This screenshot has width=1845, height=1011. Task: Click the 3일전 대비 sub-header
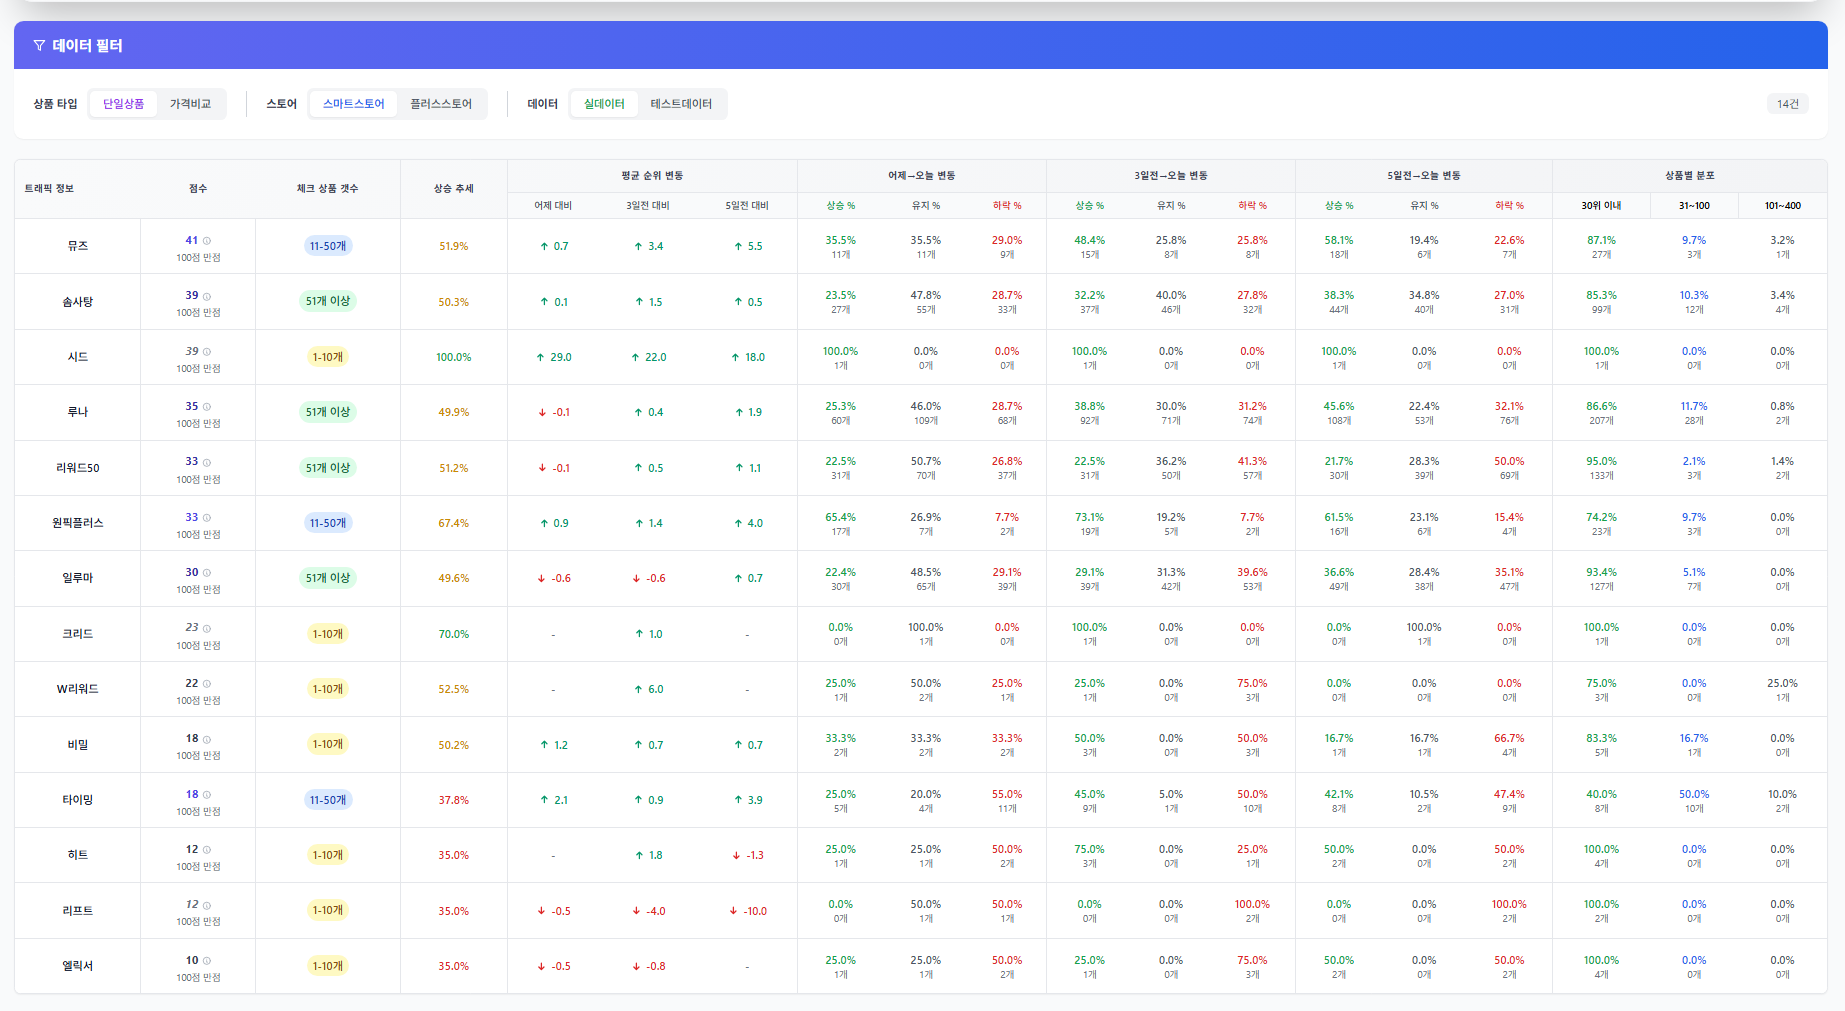click(648, 206)
